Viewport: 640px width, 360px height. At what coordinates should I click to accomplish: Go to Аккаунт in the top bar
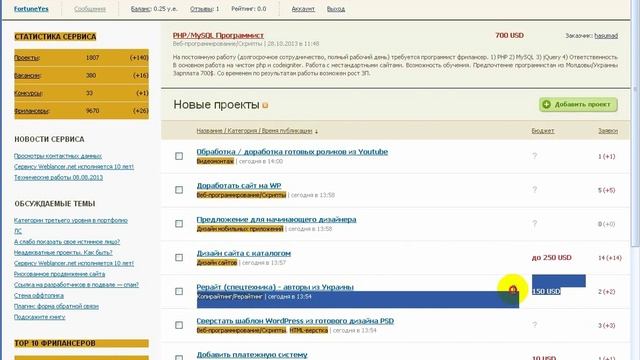(303, 9)
